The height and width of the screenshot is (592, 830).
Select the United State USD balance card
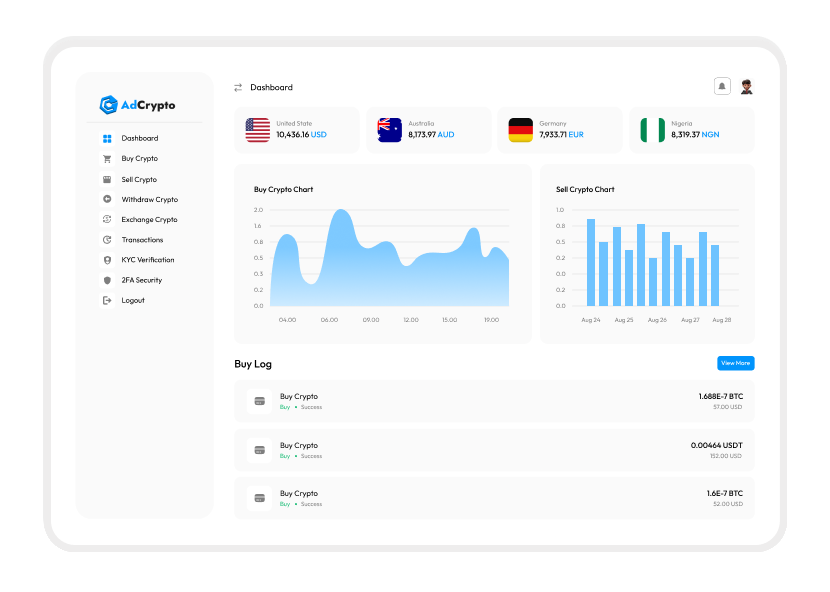click(296, 130)
